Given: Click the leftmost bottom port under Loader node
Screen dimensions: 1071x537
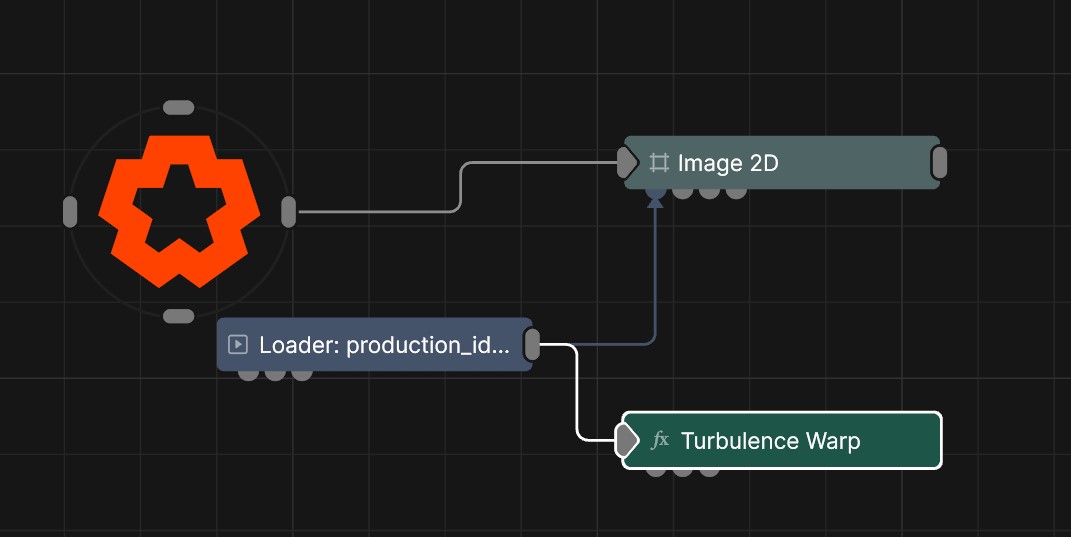Looking at the screenshot, I should 248,375.
